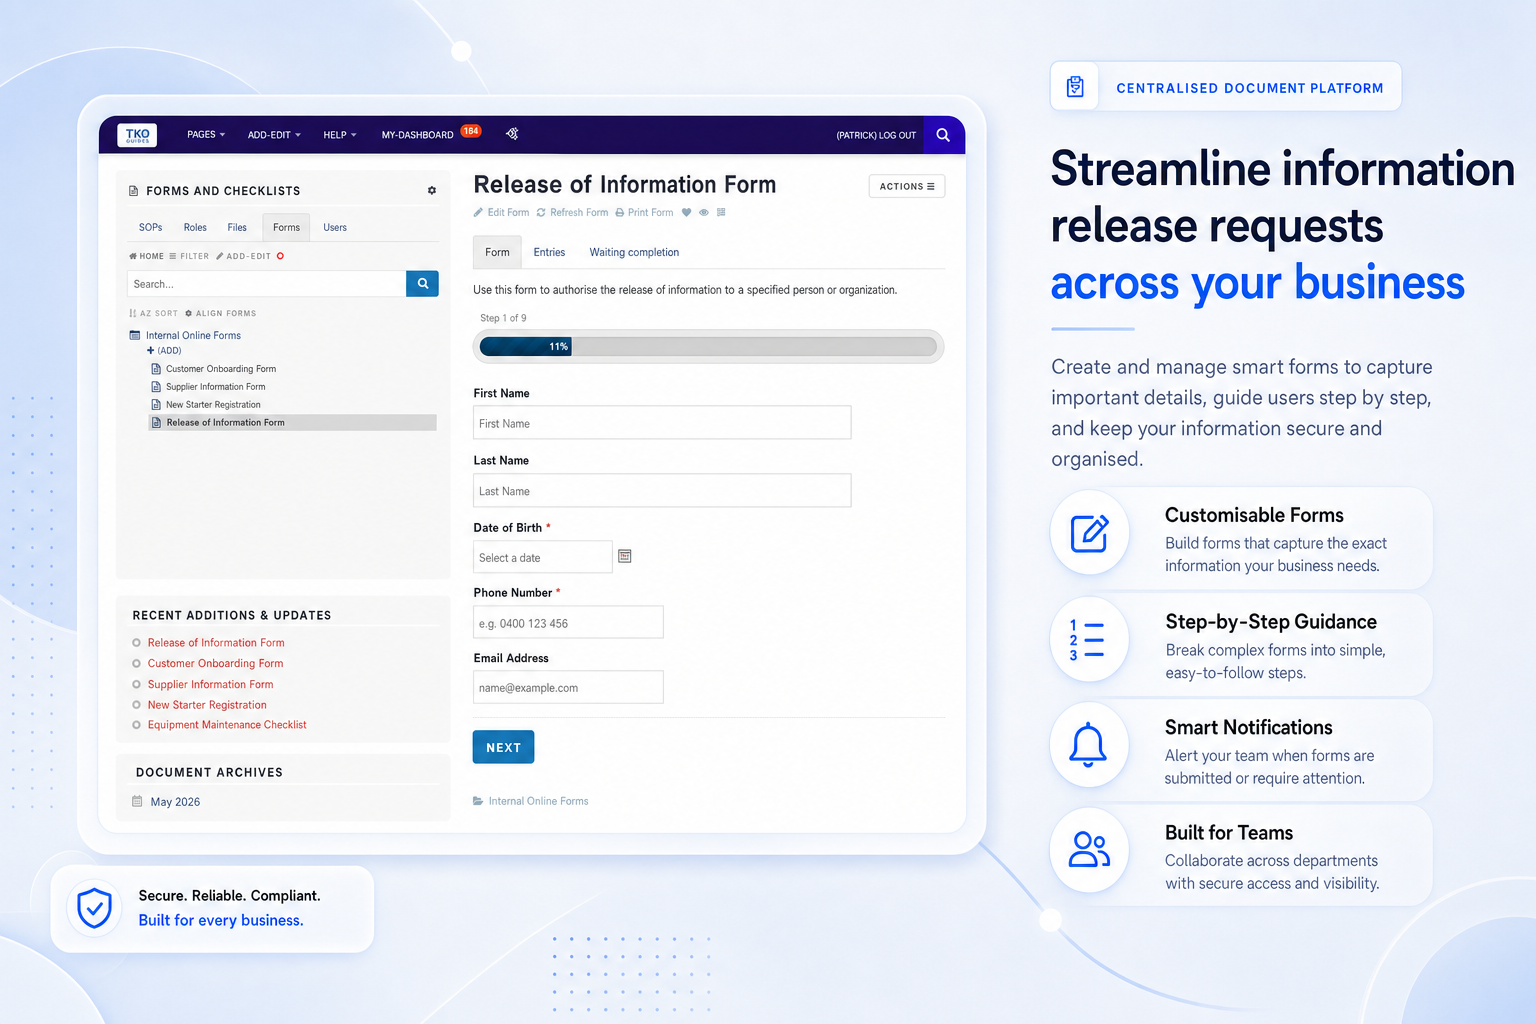Open the Forms and Checklists settings gear
Image resolution: width=1536 pixels, height=1024 pixels.
click(432, 190)
